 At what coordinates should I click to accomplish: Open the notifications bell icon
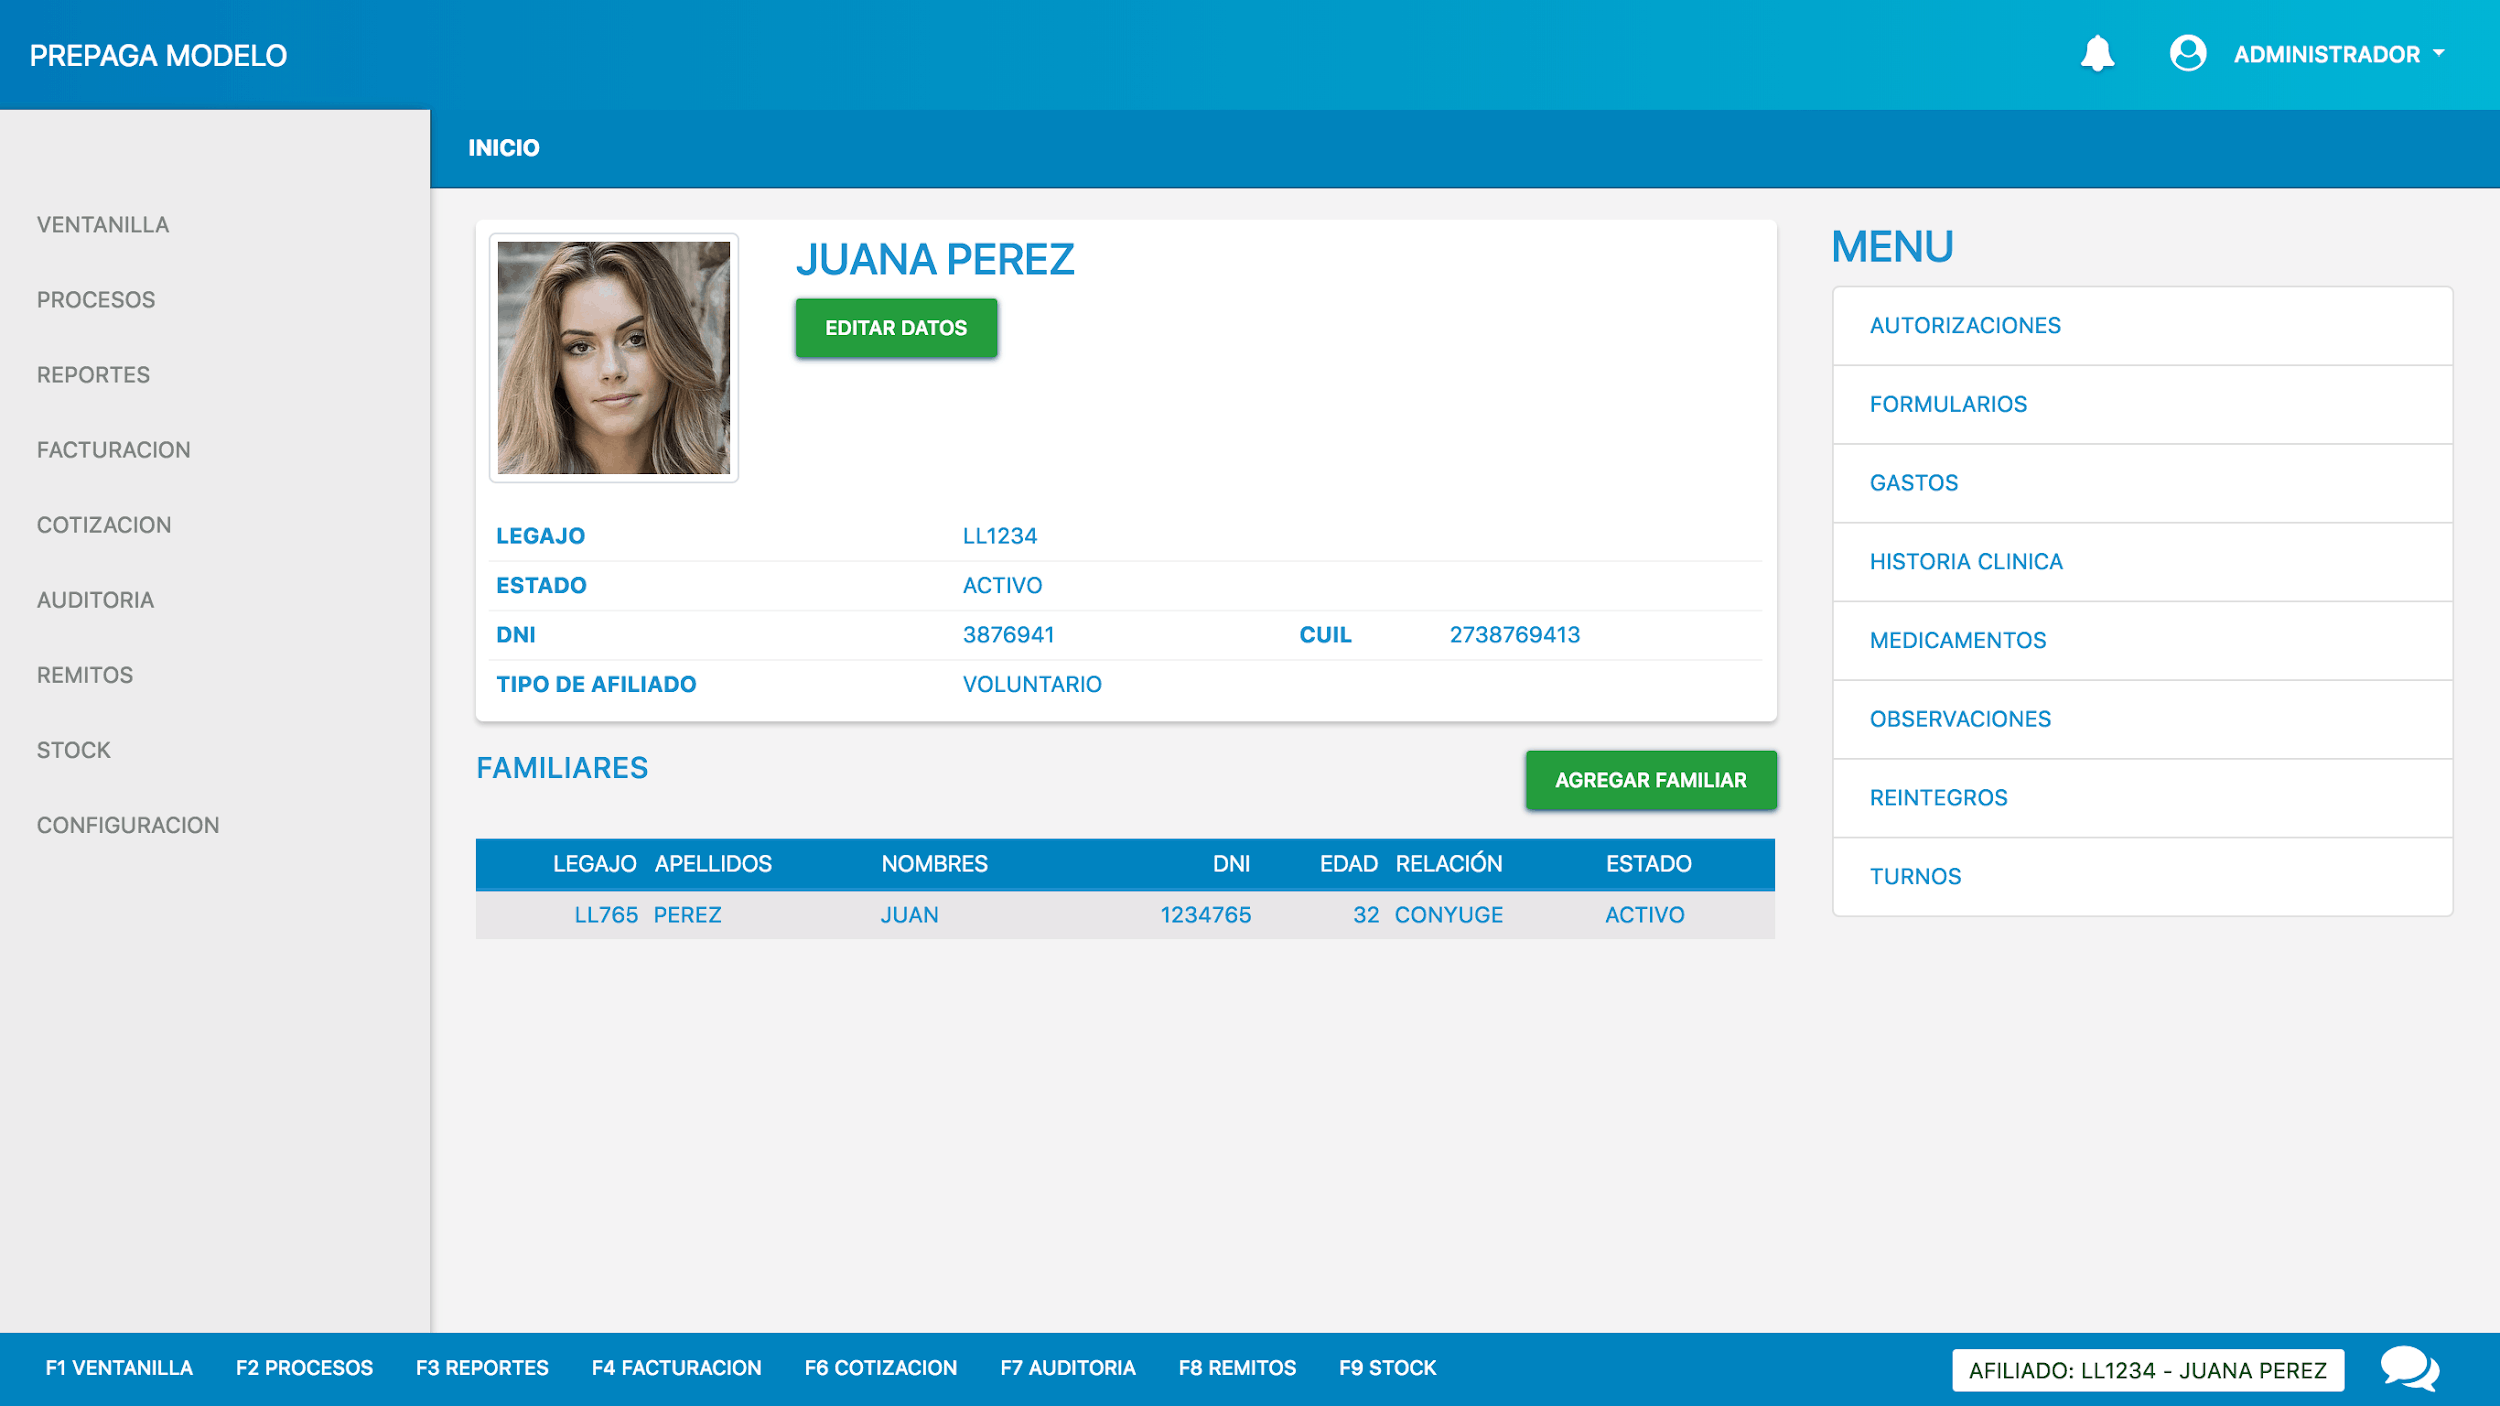pyautogui.click(x=2097, y=53)
